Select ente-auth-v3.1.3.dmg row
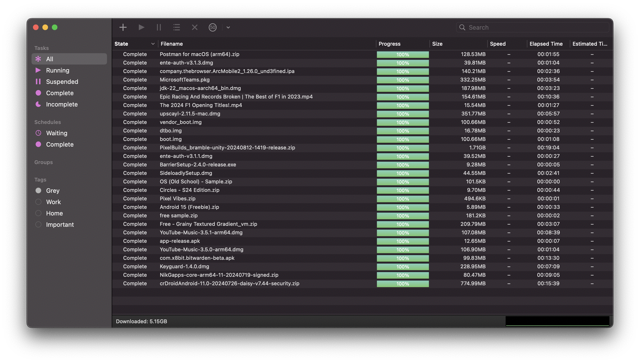Viewport: 640px width, 363px height. click(362, 63)
